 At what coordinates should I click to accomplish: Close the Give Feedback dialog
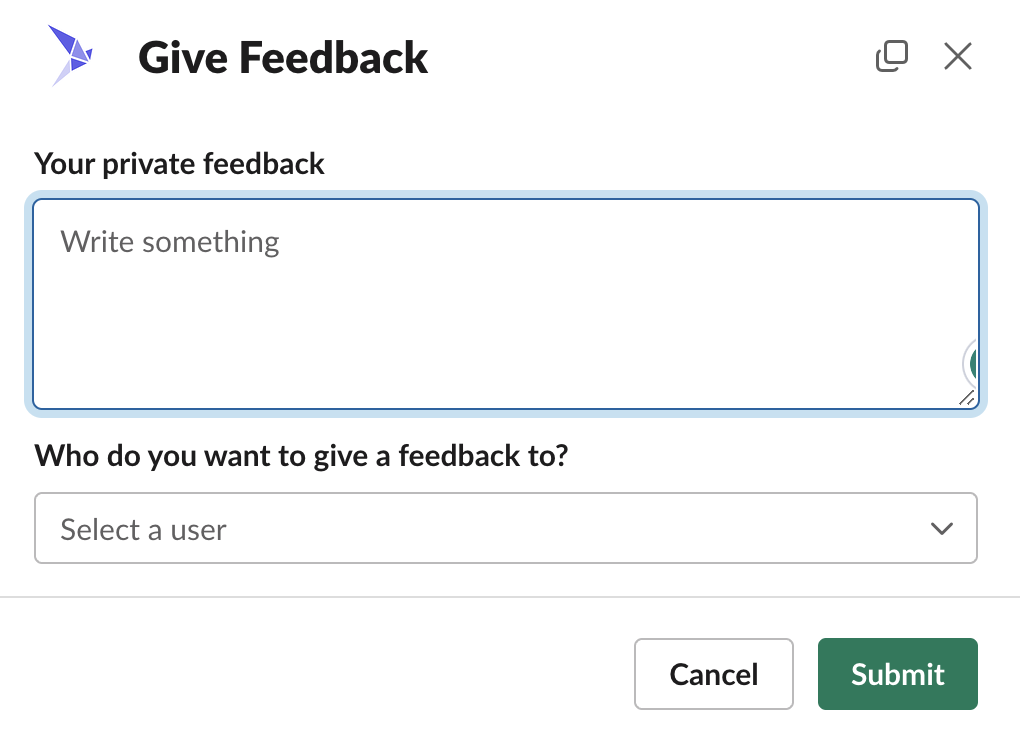(958, 57)
